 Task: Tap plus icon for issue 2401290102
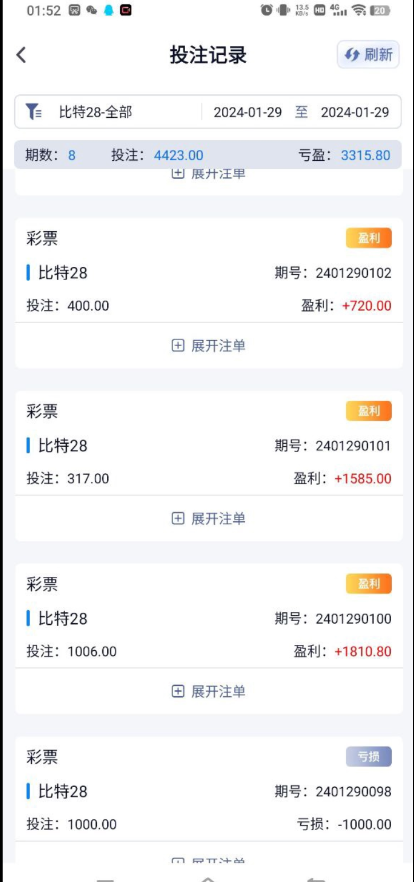click(178, 345)
